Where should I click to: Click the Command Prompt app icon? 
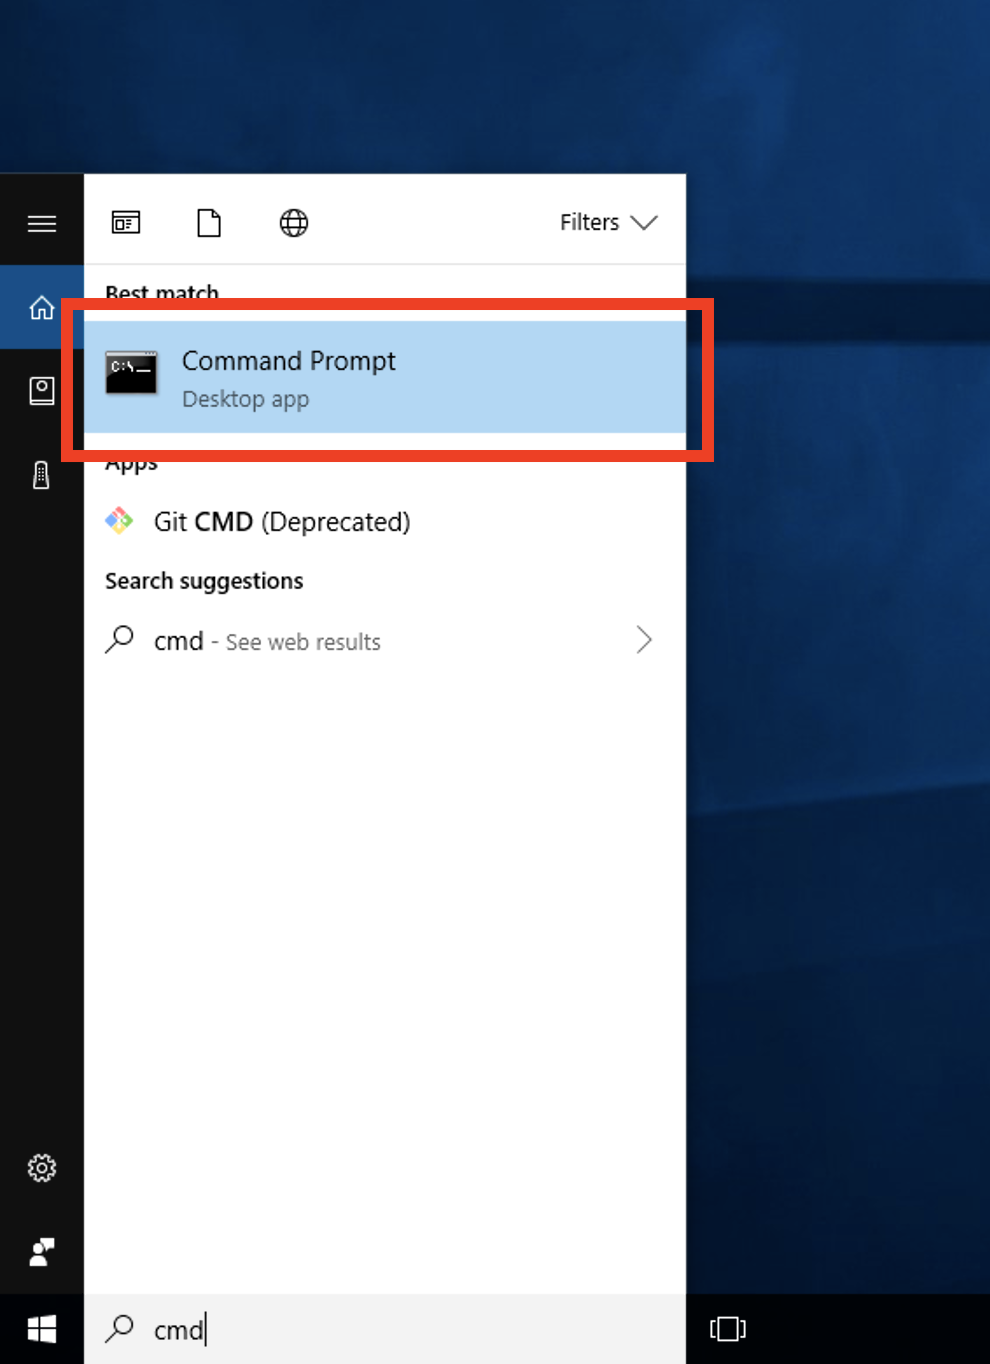pos(131,373)
